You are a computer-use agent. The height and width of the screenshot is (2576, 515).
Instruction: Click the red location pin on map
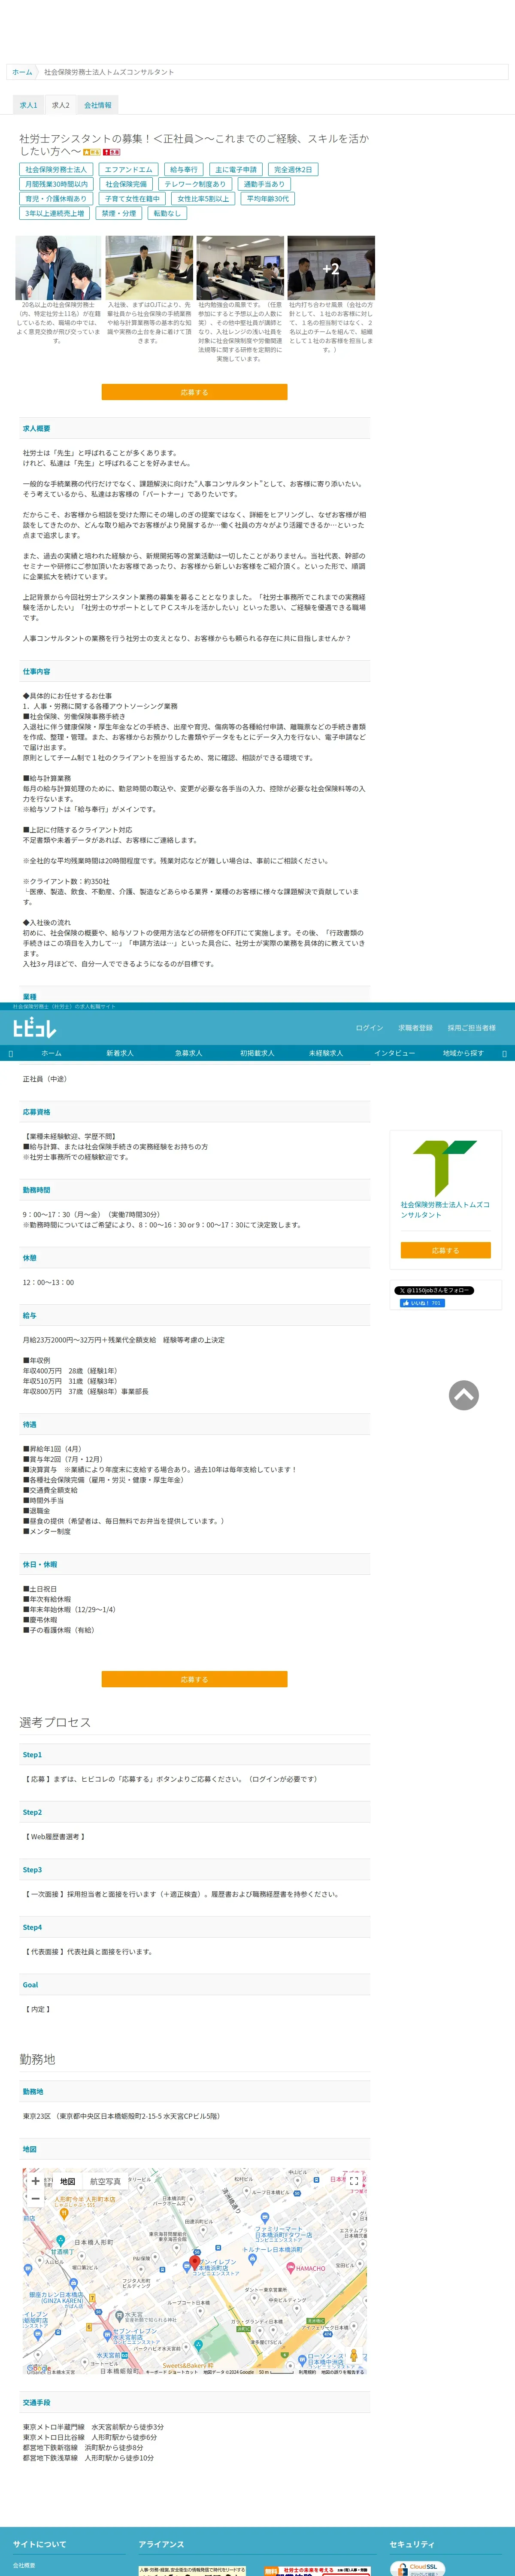point(195,2262)
